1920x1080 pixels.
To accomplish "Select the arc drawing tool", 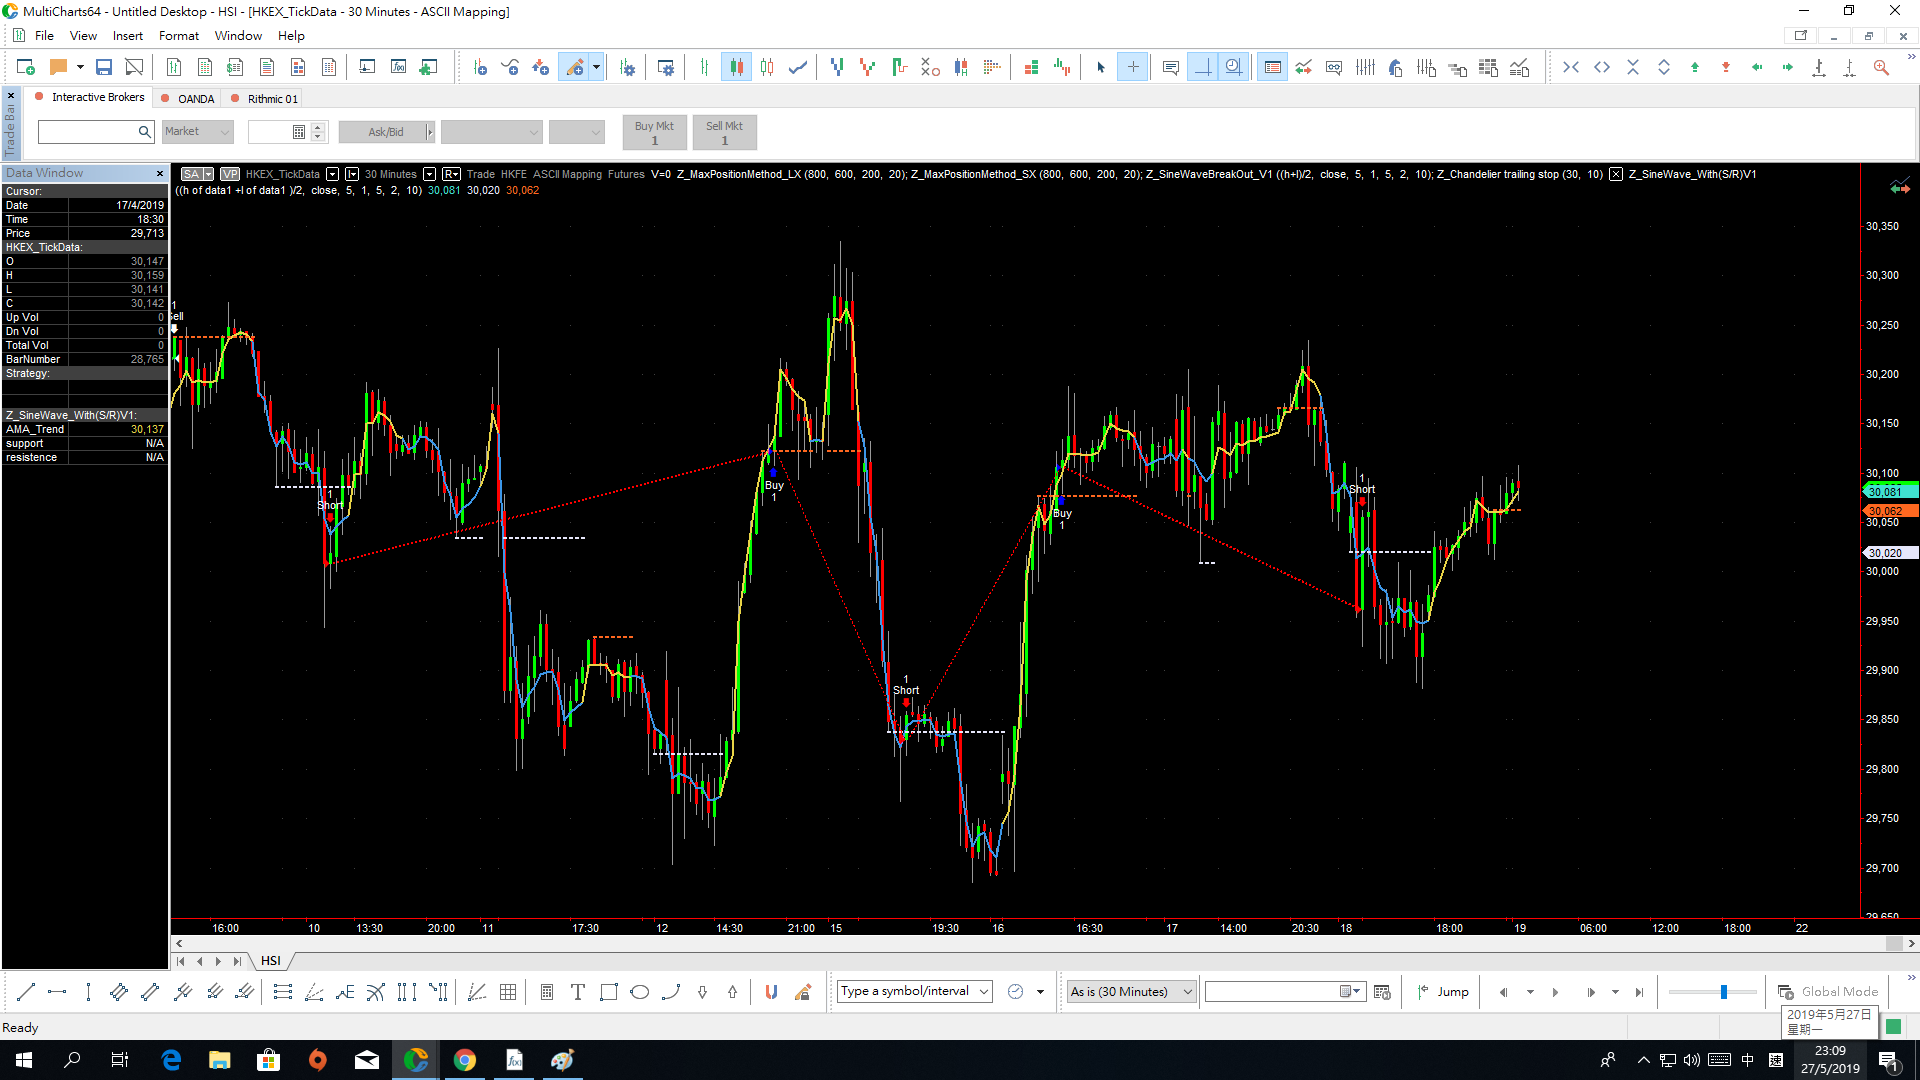I will tap(671, 992).
